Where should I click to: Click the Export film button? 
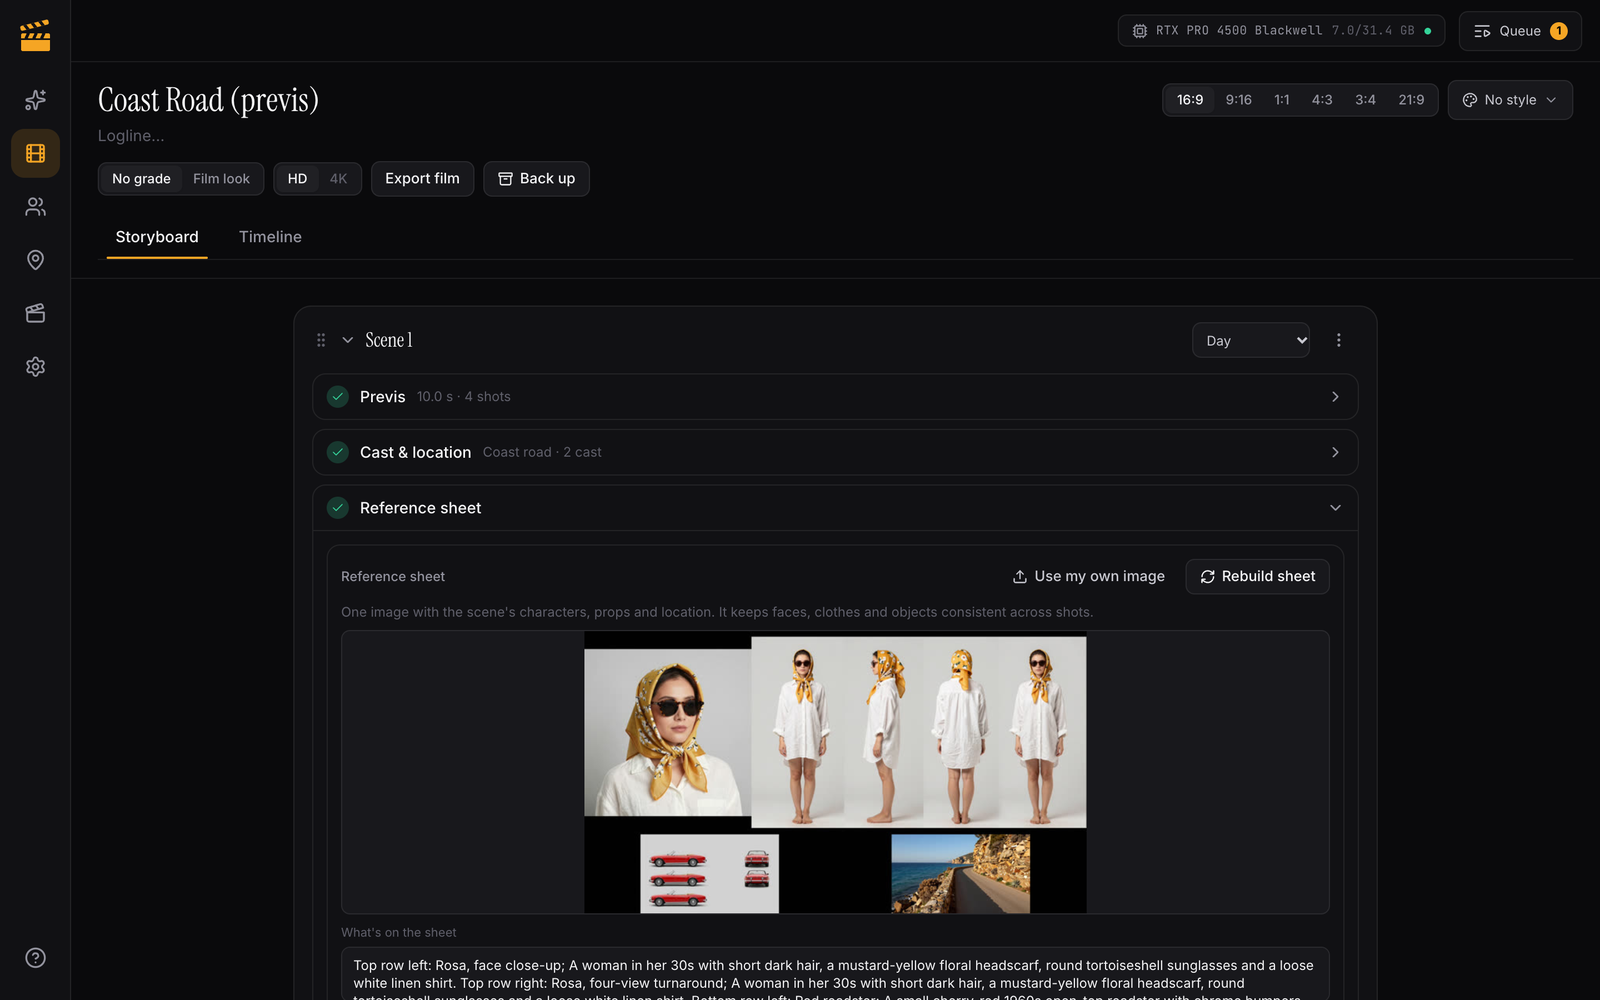[x=422, y=179]
